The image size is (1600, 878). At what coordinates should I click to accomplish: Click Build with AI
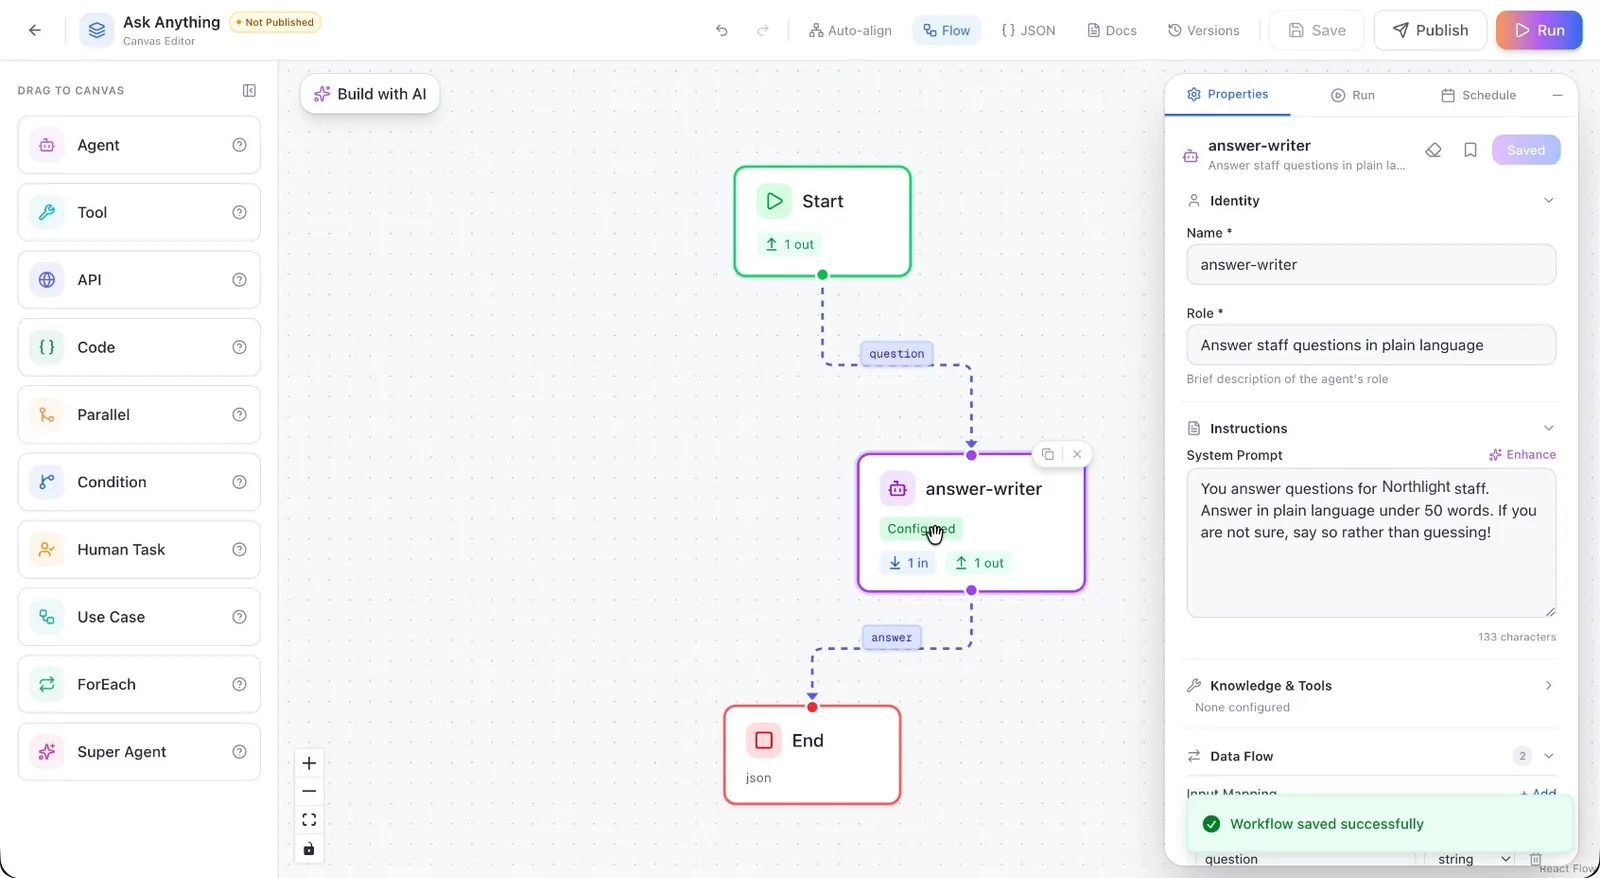(370, 94)
